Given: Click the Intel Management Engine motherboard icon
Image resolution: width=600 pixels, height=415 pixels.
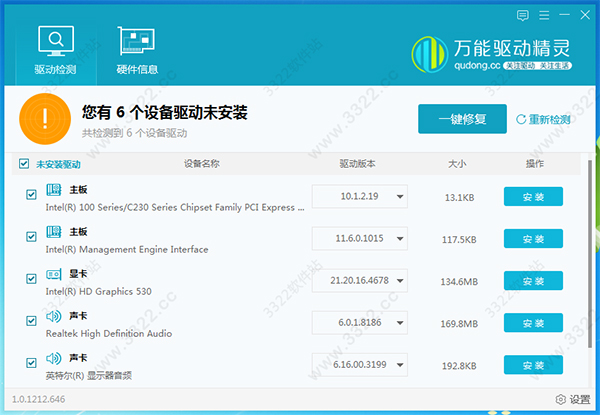Looking at the screenshot, I should (55, 237).
